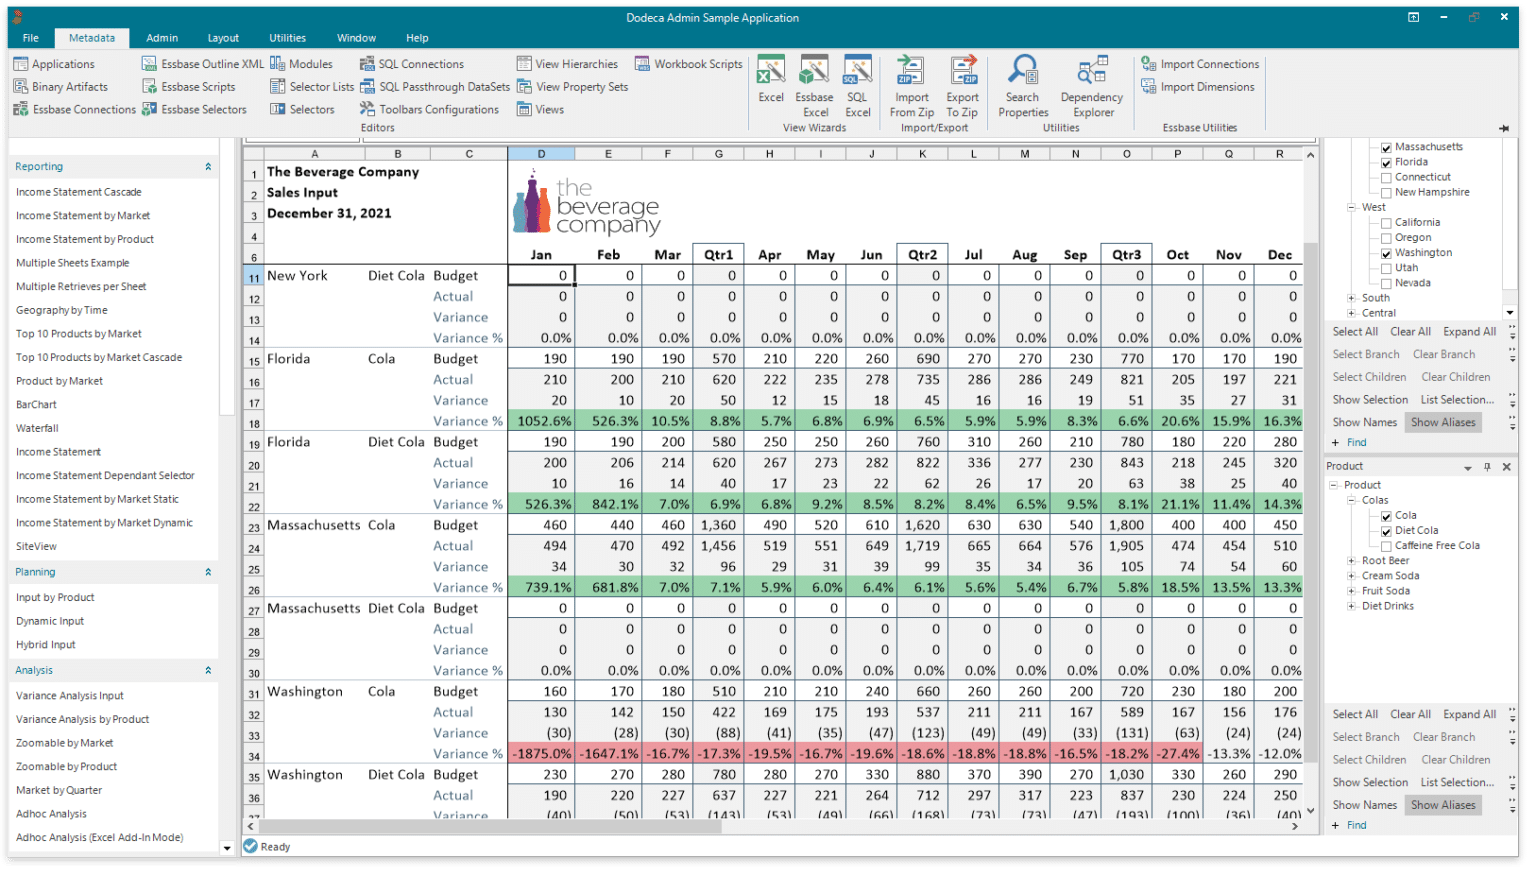1536x876 pixels.
Task: Uncheck the Cola product checkbox
Action: [1386, 515]
